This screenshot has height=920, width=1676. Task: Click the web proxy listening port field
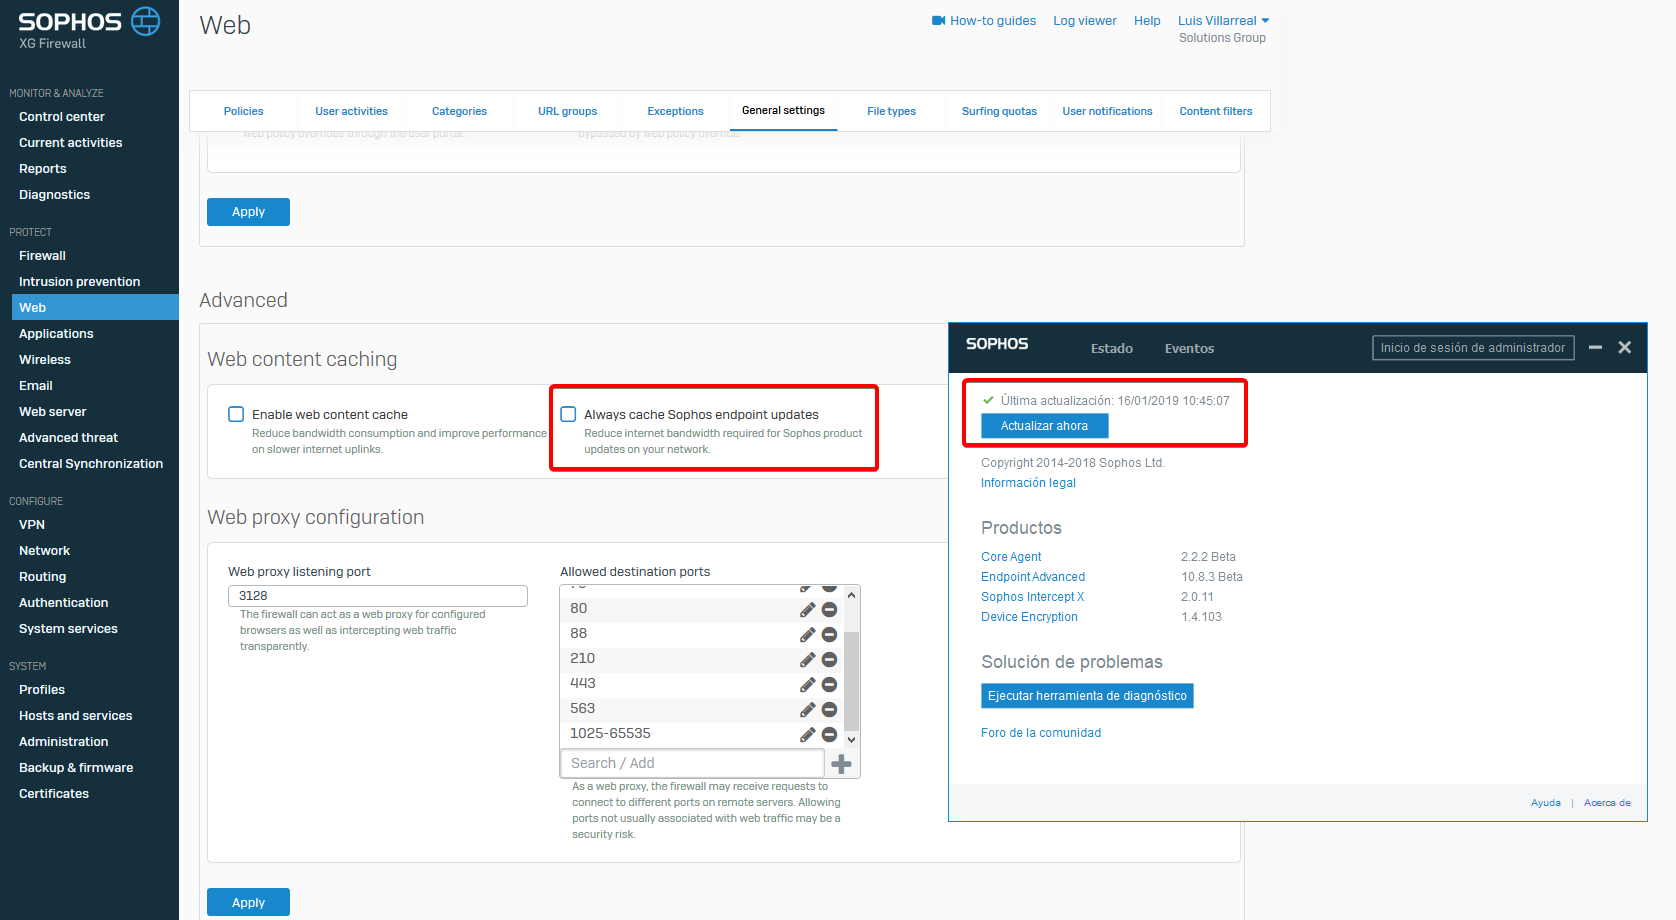[x=378, y=596]
